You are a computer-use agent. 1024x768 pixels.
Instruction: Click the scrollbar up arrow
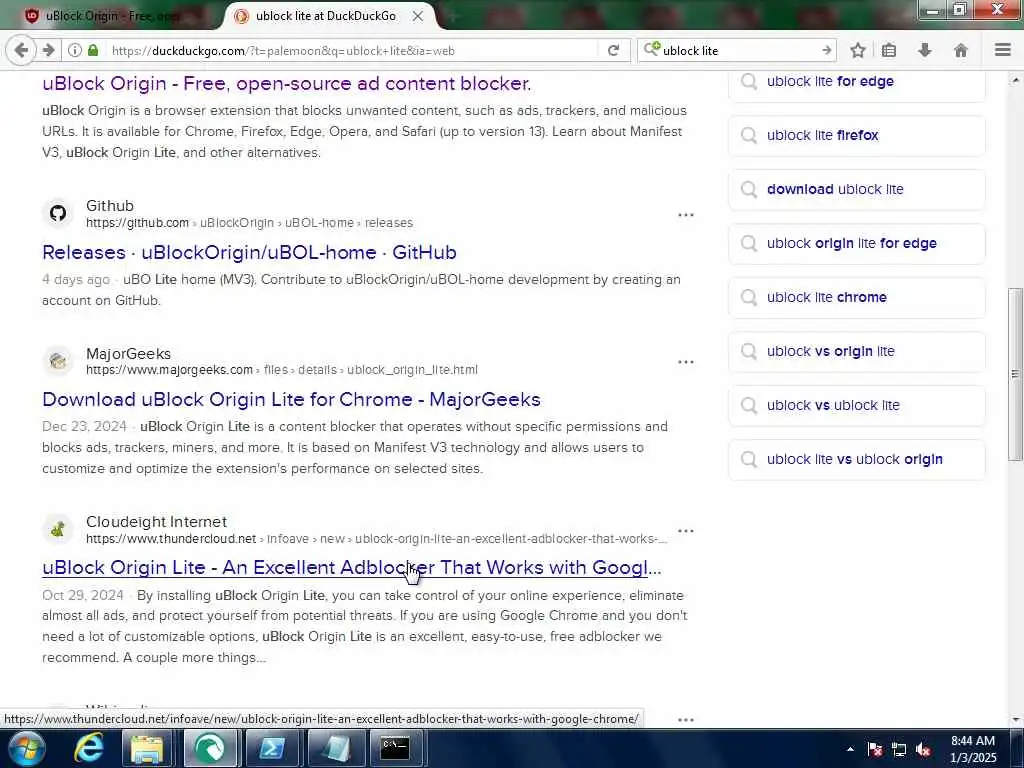[1015, 80]
